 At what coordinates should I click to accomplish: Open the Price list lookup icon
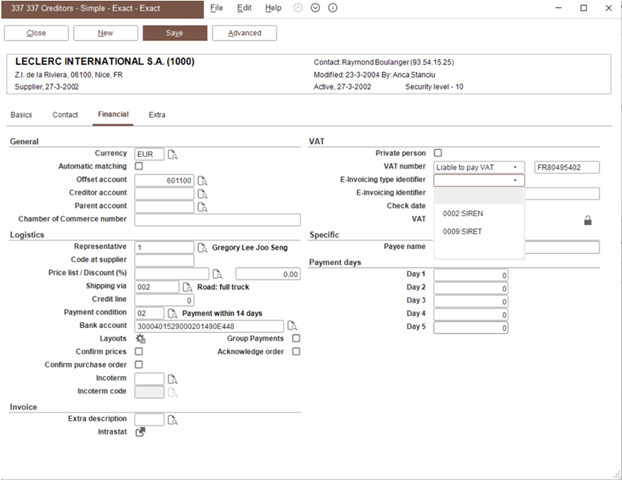tap(217, 274)
